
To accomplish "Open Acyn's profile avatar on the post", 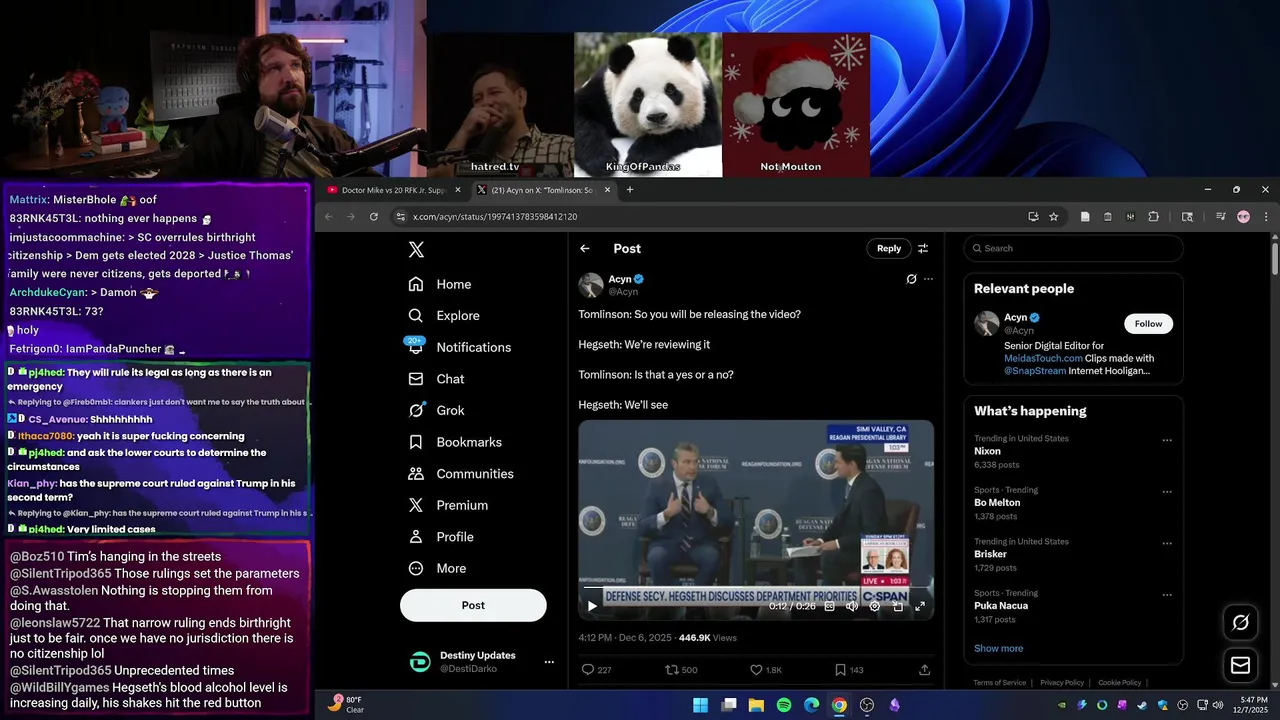I will (591, 285).
